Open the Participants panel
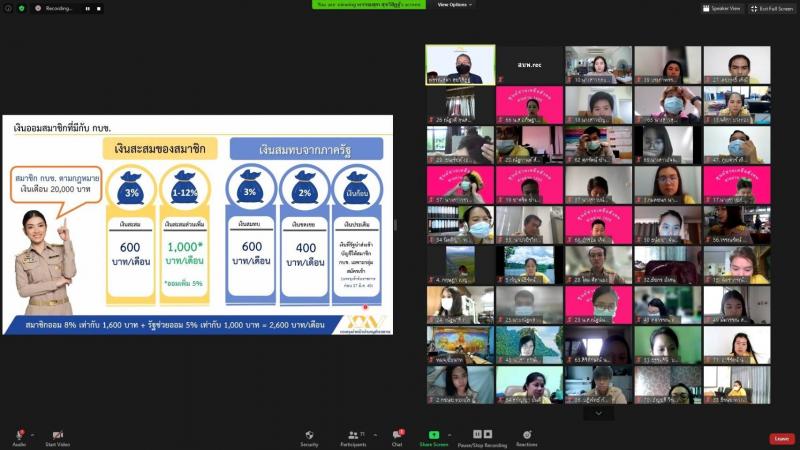The height and width of the screenshot is (450, 800). 353,438
